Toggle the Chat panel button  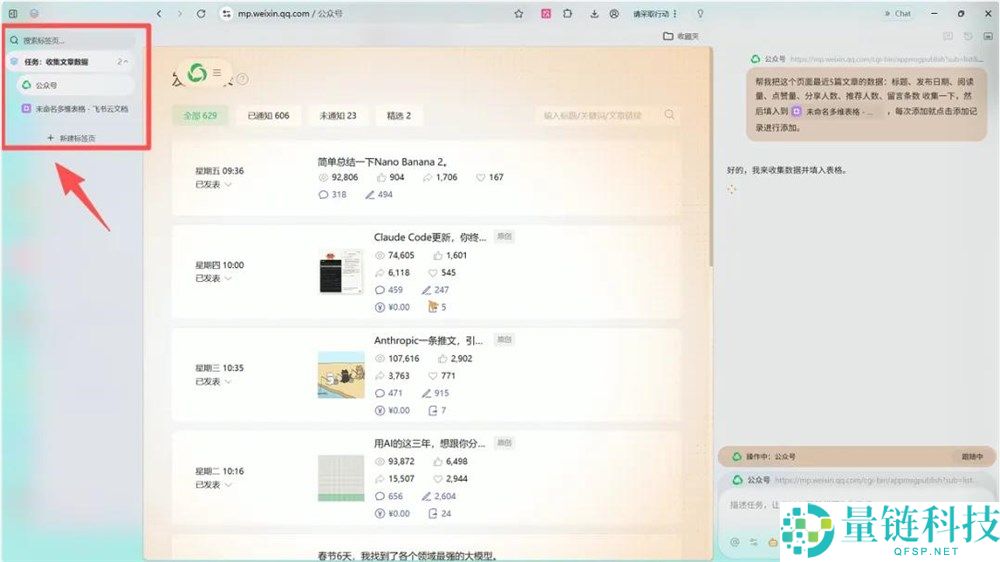(x=897, y=13)
